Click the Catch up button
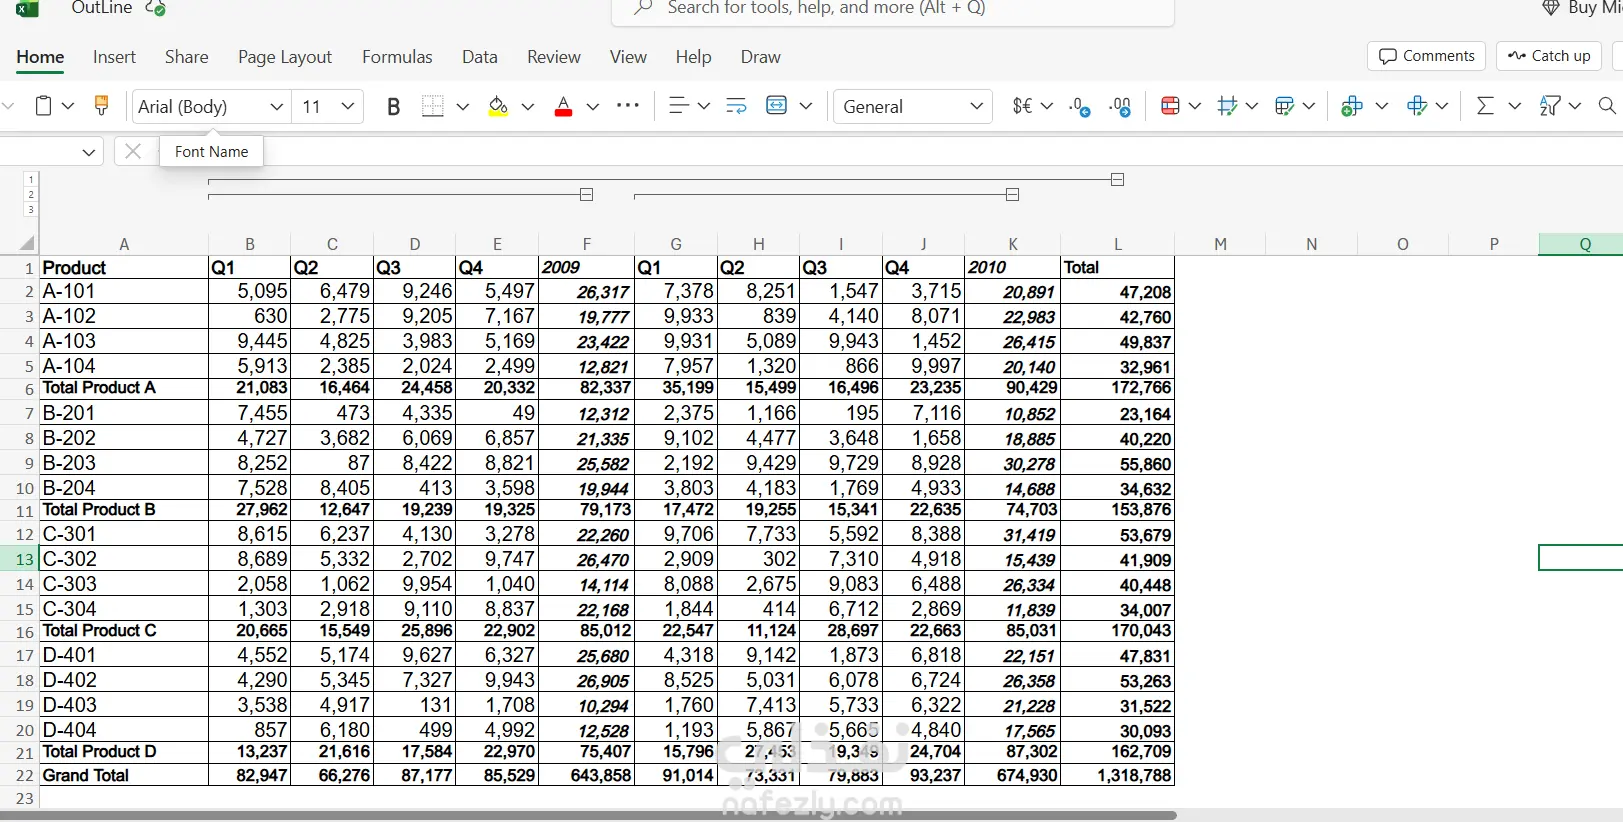The image size is (1623, 822). tap(1549, 56)
